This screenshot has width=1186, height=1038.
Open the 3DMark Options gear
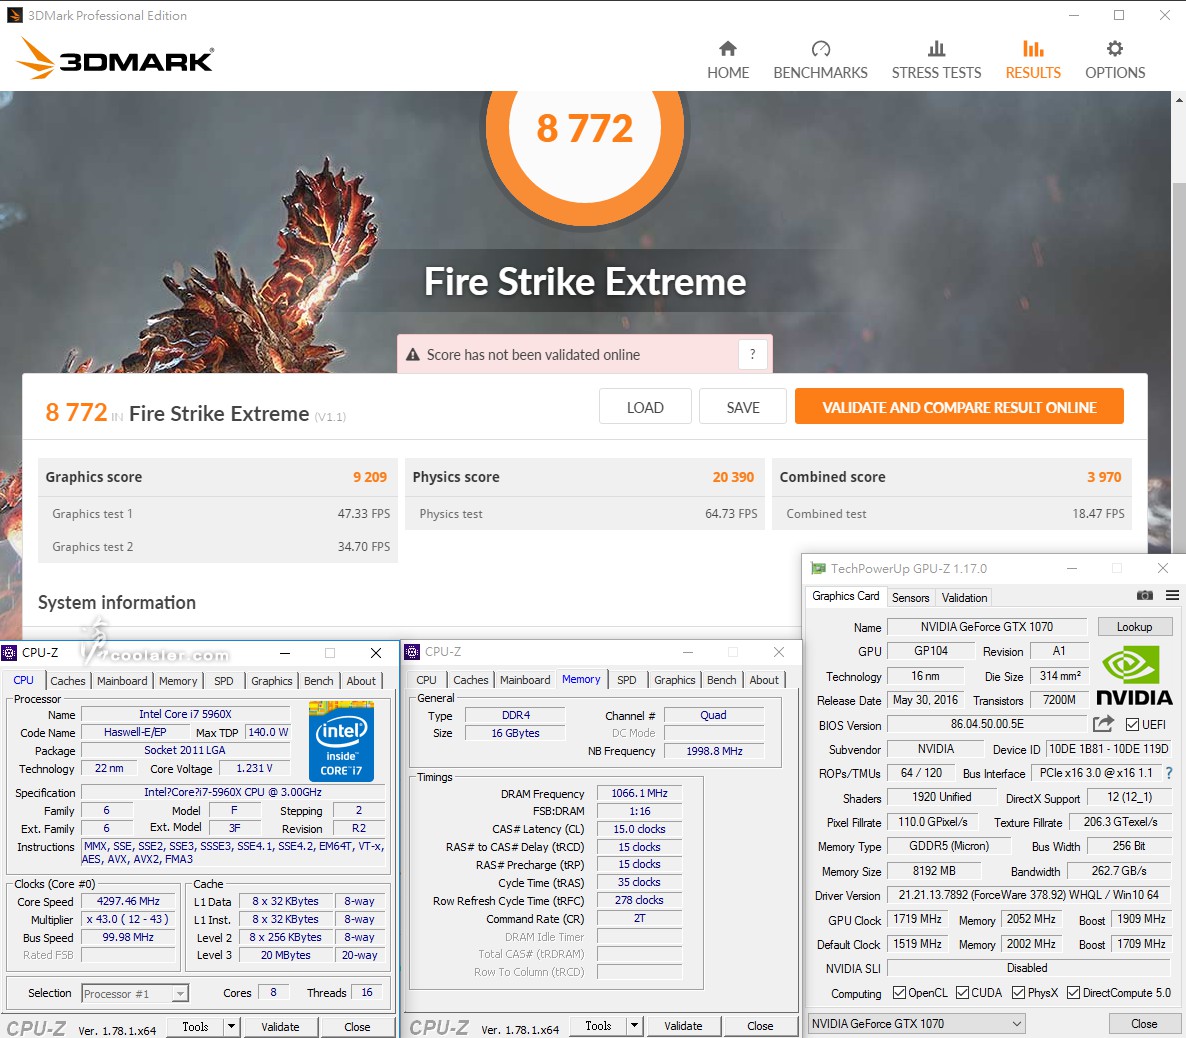[x=1115, y=61]
